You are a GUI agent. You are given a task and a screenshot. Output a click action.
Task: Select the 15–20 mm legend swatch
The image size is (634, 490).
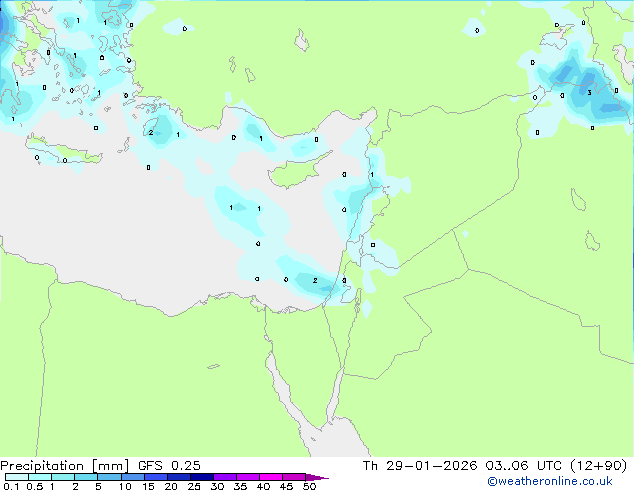point(156,477)
